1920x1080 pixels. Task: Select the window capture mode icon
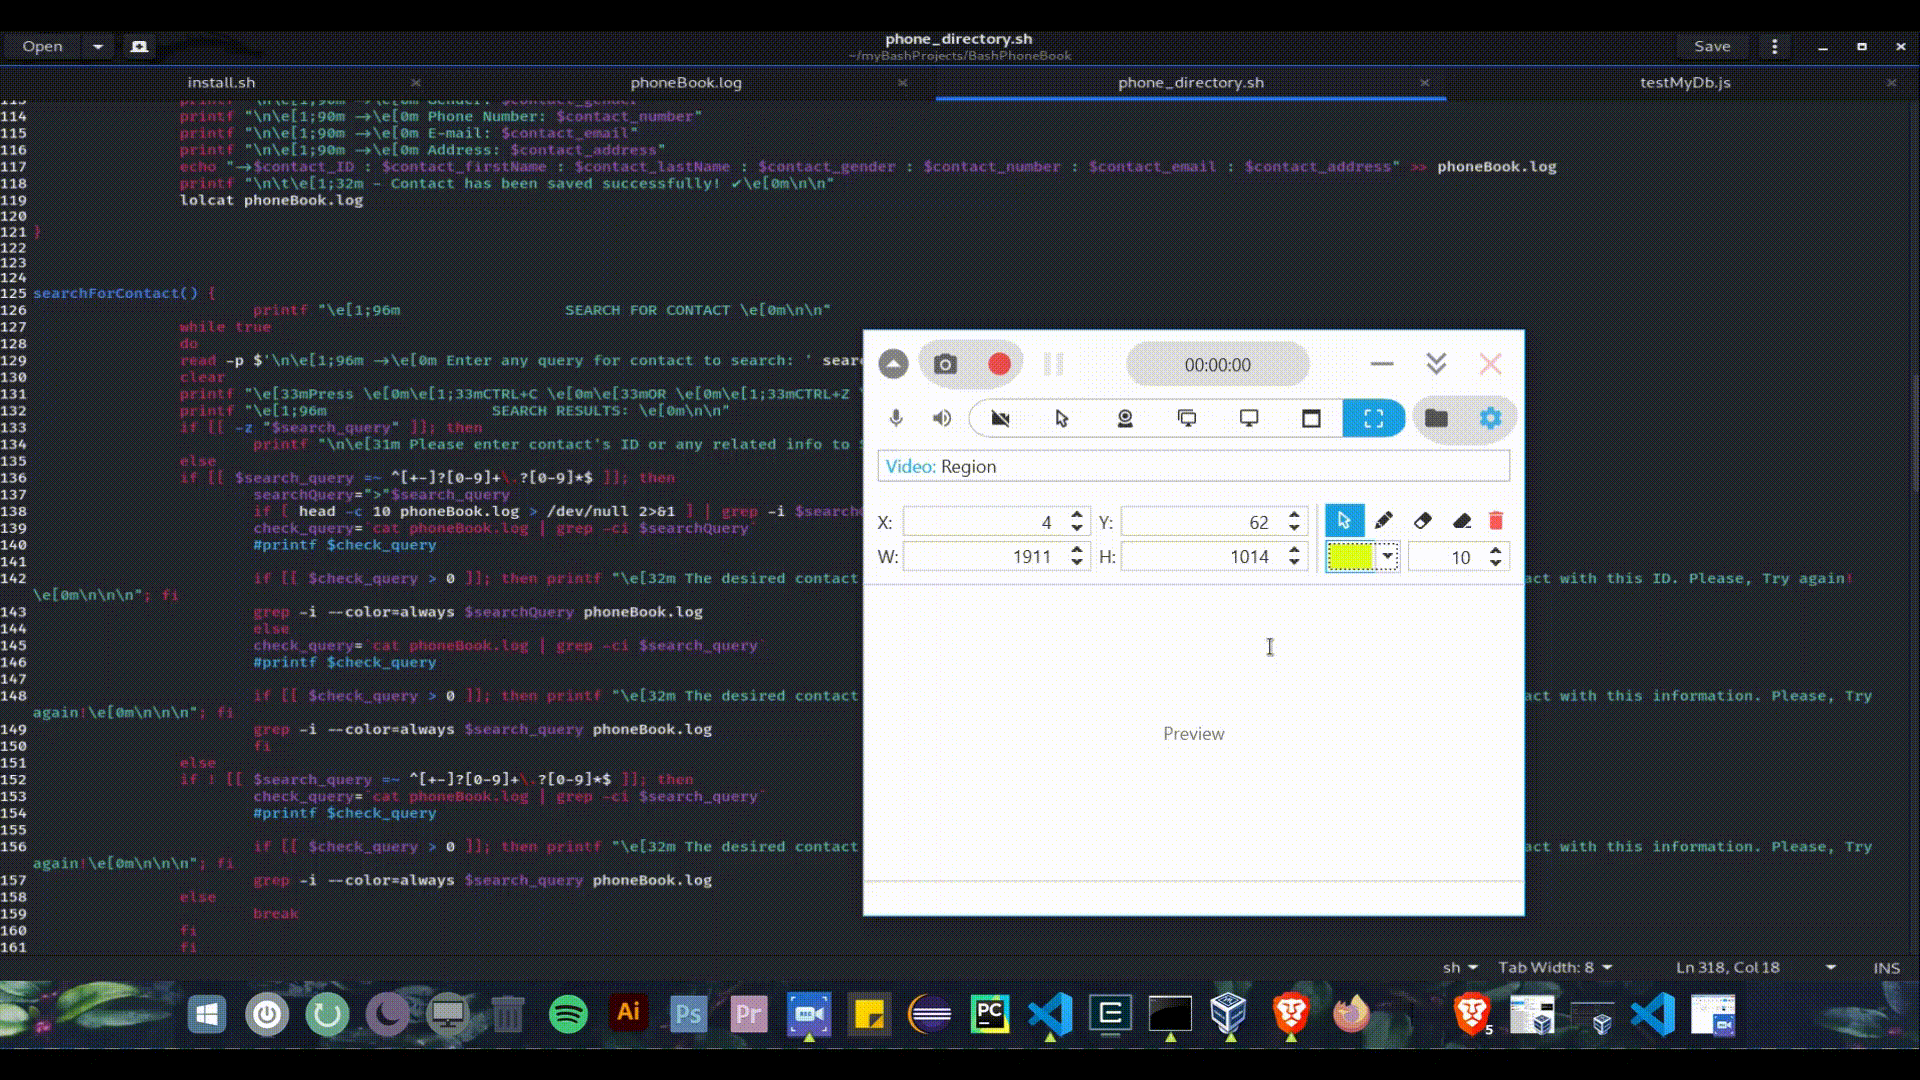click(x=1309, y=418)
